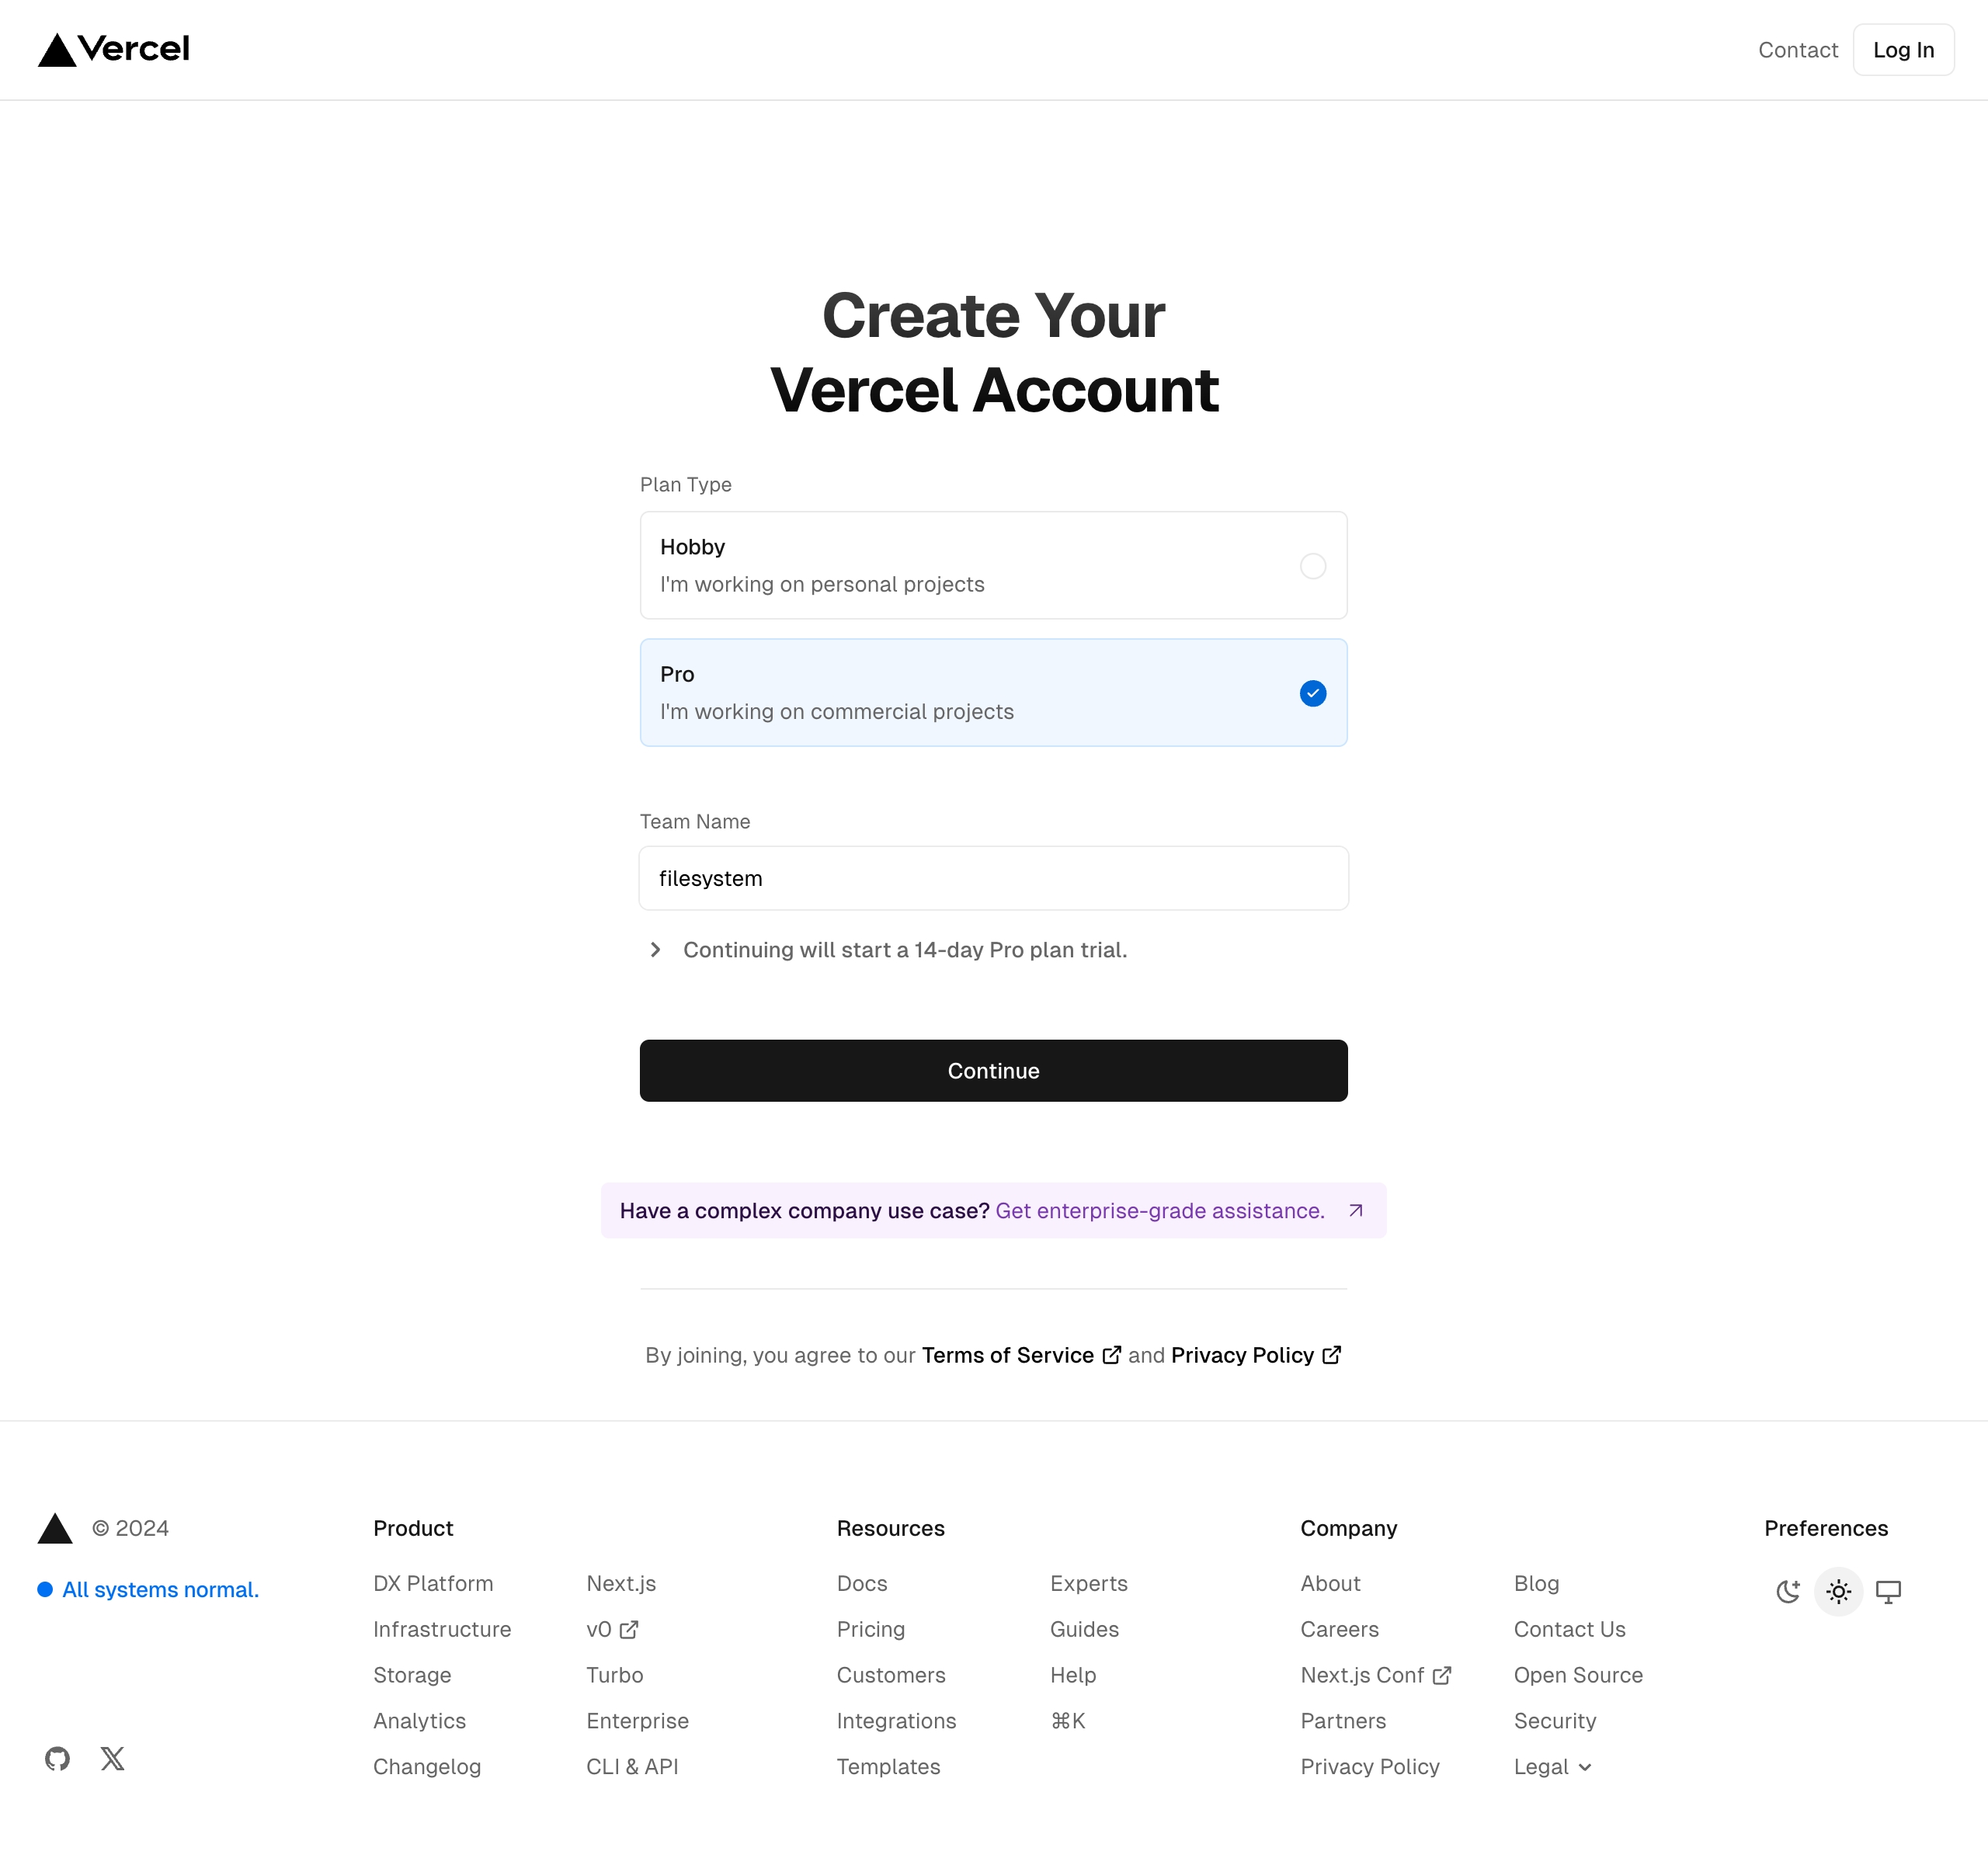Open Careers footer link
The height and width of the screenshot is (1865, 1988).
(1339, 1630)
